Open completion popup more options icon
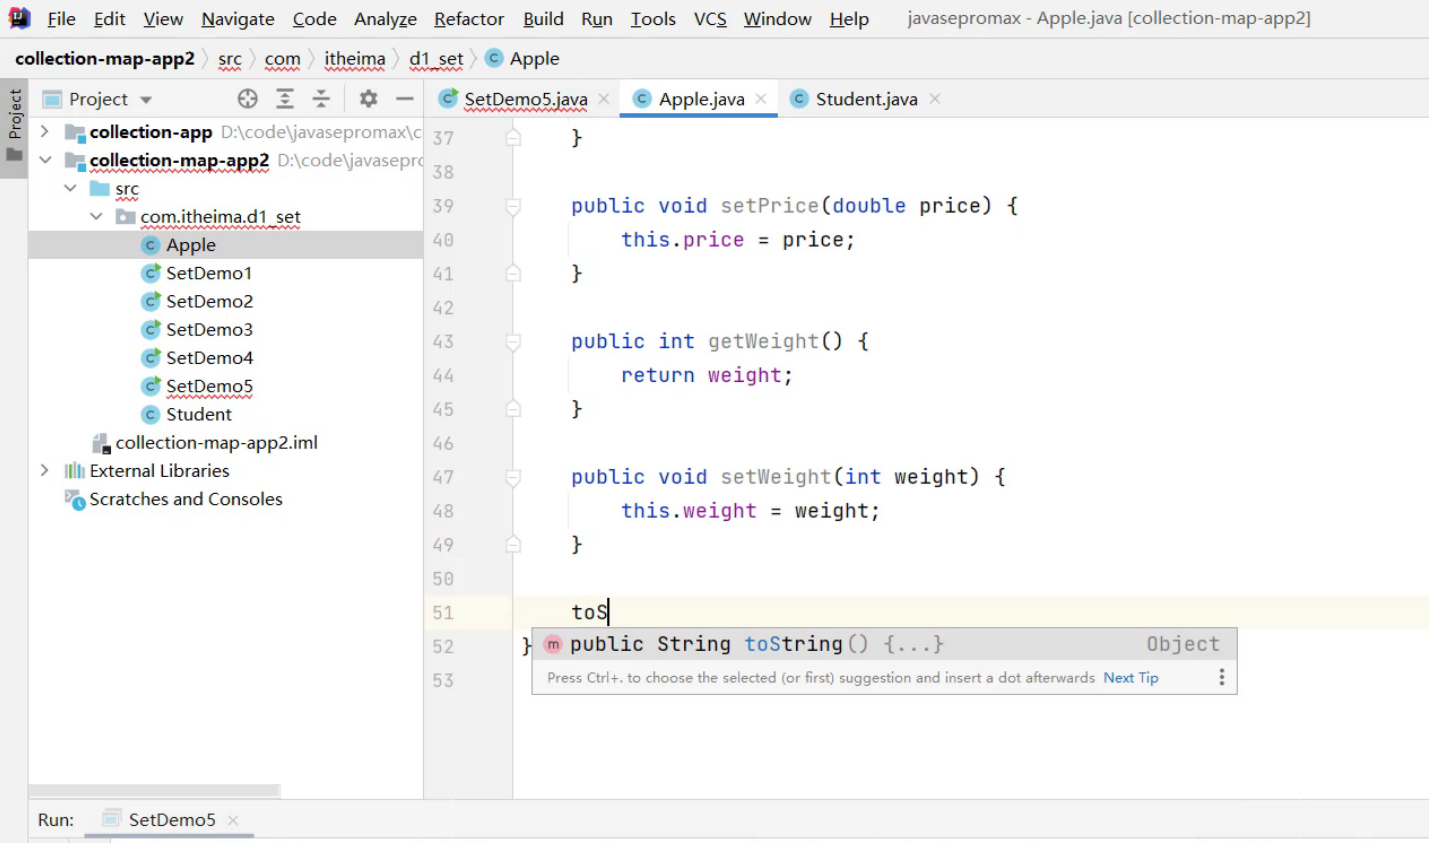Screen dimensions: 1429x843 pos(1221,678)
